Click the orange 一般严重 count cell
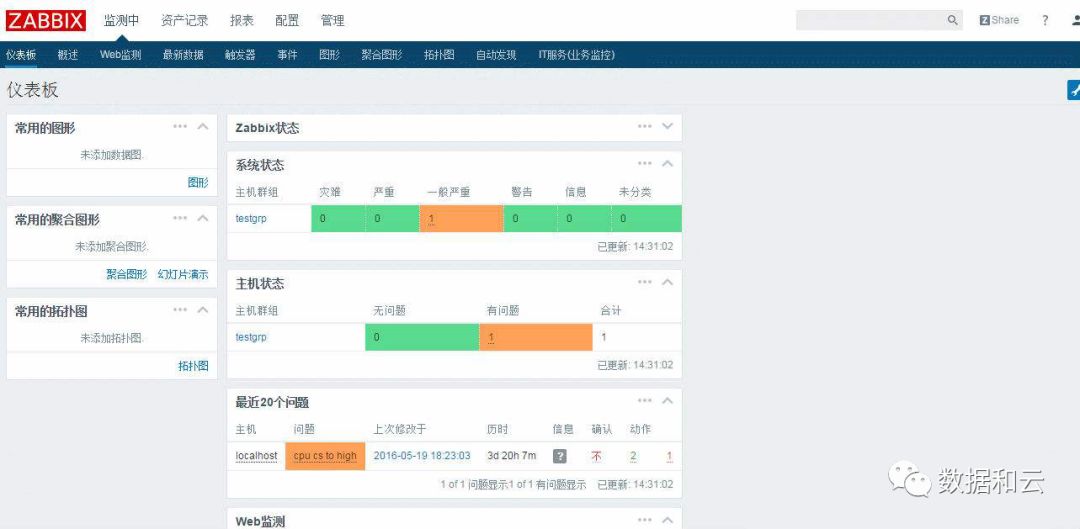The height and width of the screenshot is (529, 1080). (x=461, y=218)
